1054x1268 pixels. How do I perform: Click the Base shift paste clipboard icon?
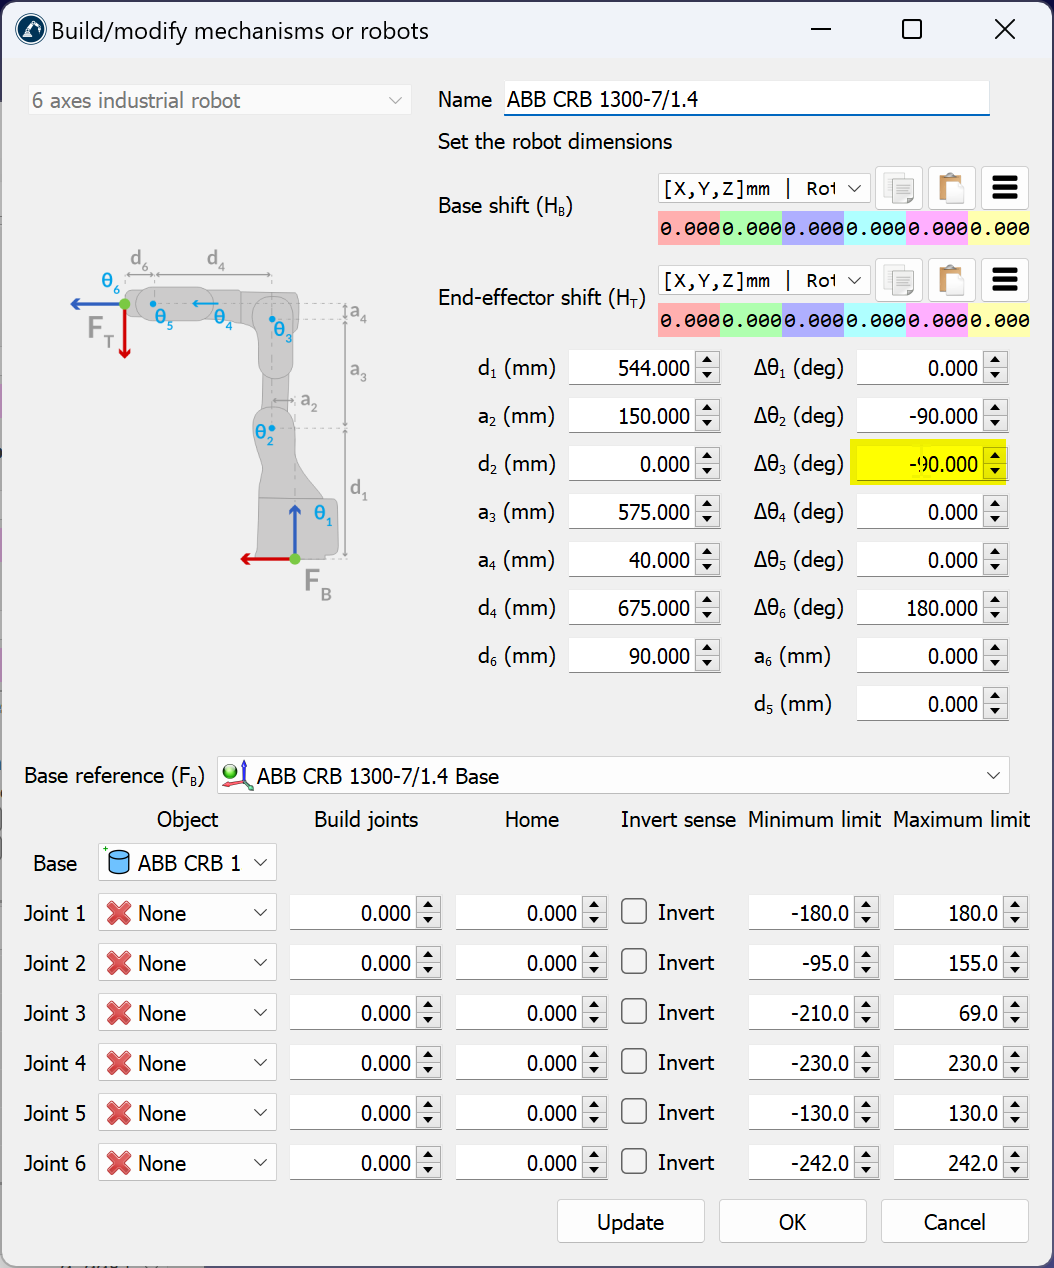point(951,188)
